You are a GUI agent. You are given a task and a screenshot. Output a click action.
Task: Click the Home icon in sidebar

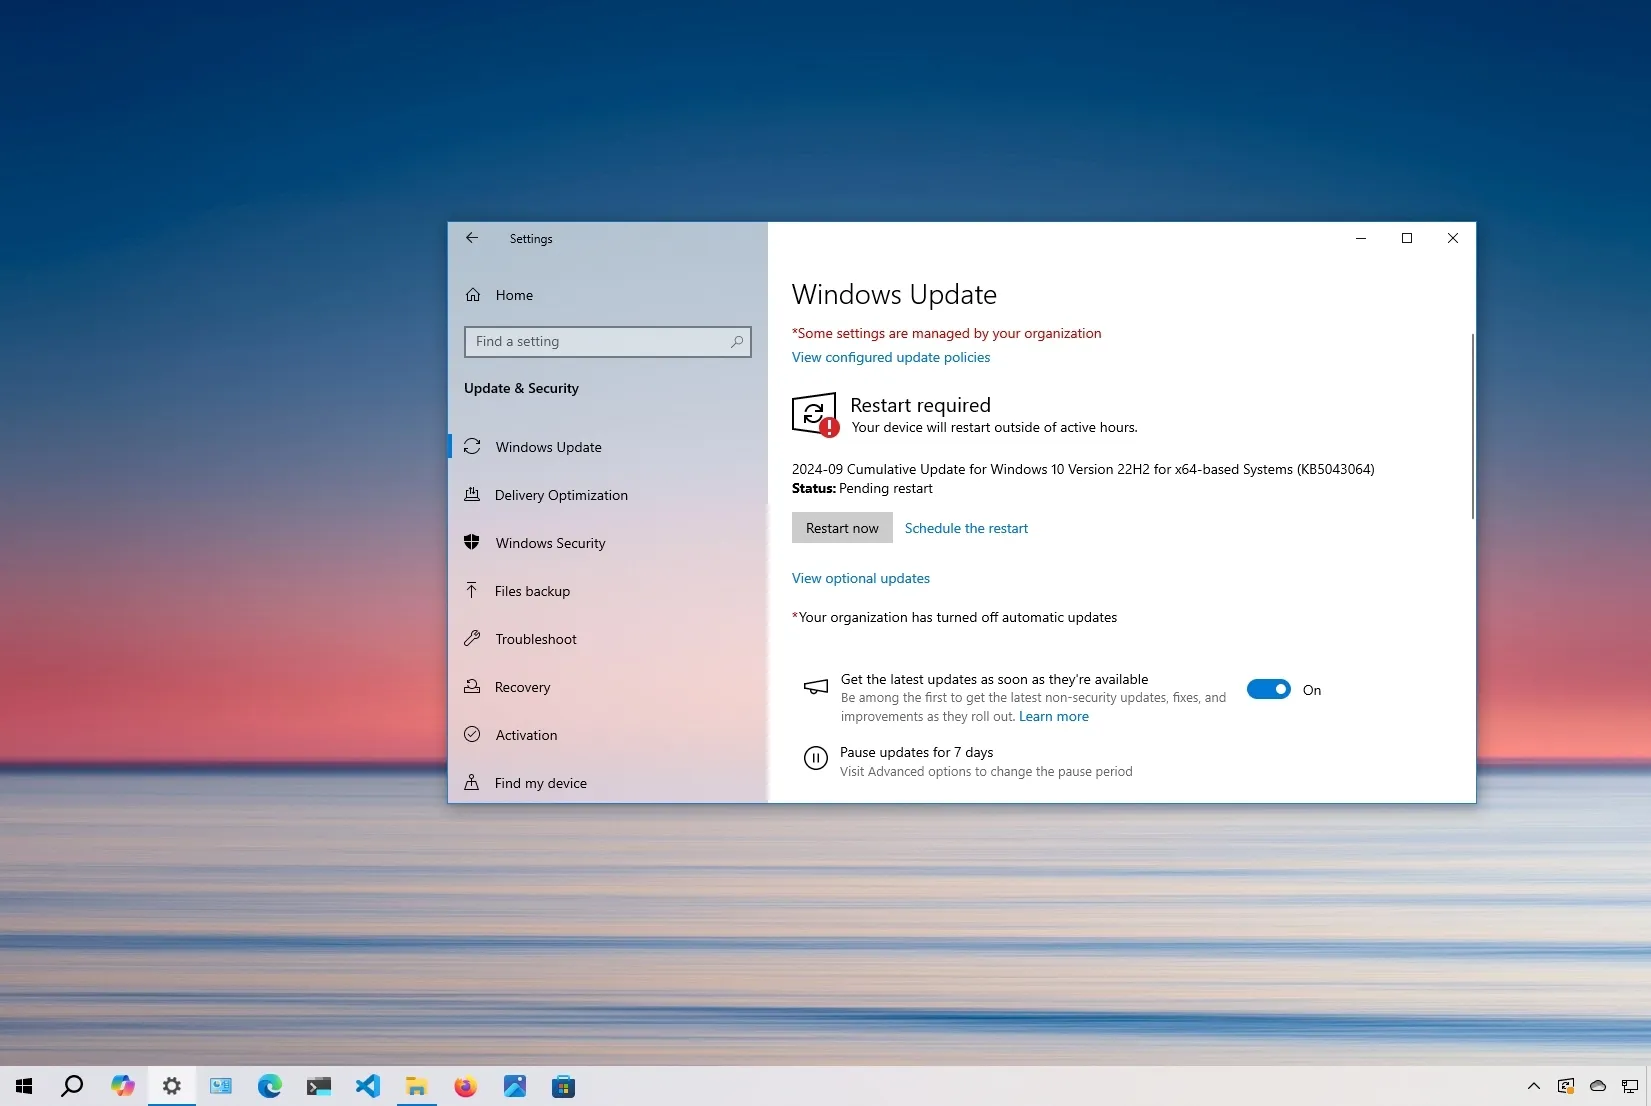click(x=473, y=295)
